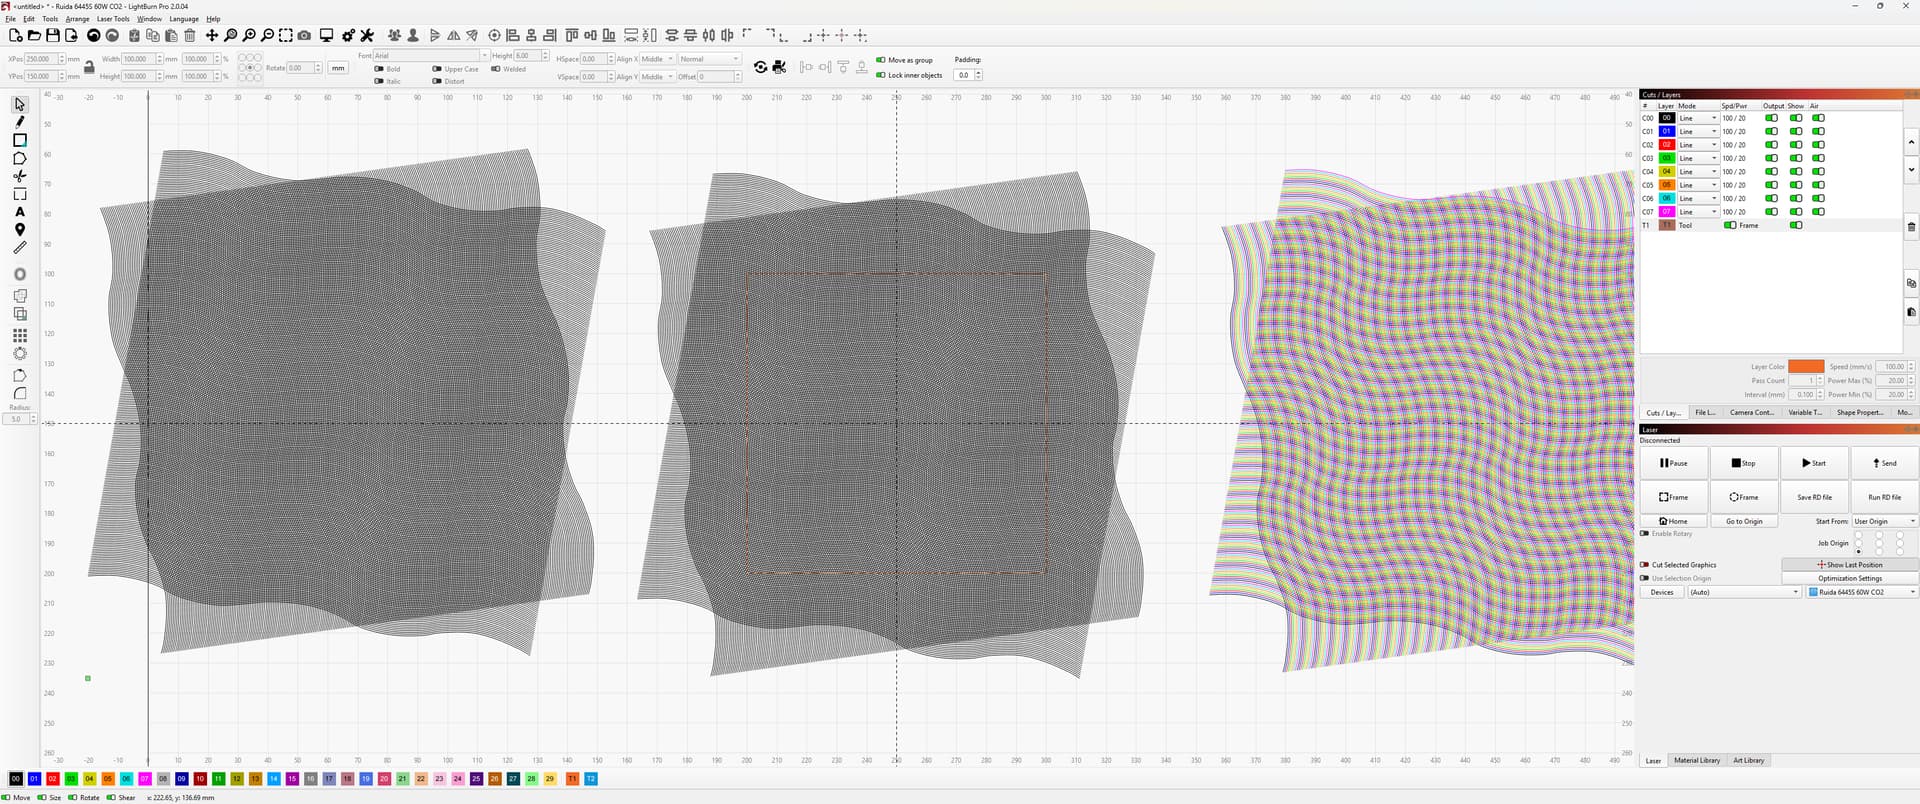Select the Draw Lines pencil tool
This screenshot has height=804, width=1920.
19,122
